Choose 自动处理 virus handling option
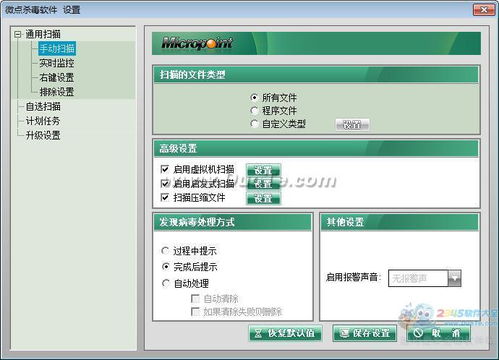 tap(165, 283)
